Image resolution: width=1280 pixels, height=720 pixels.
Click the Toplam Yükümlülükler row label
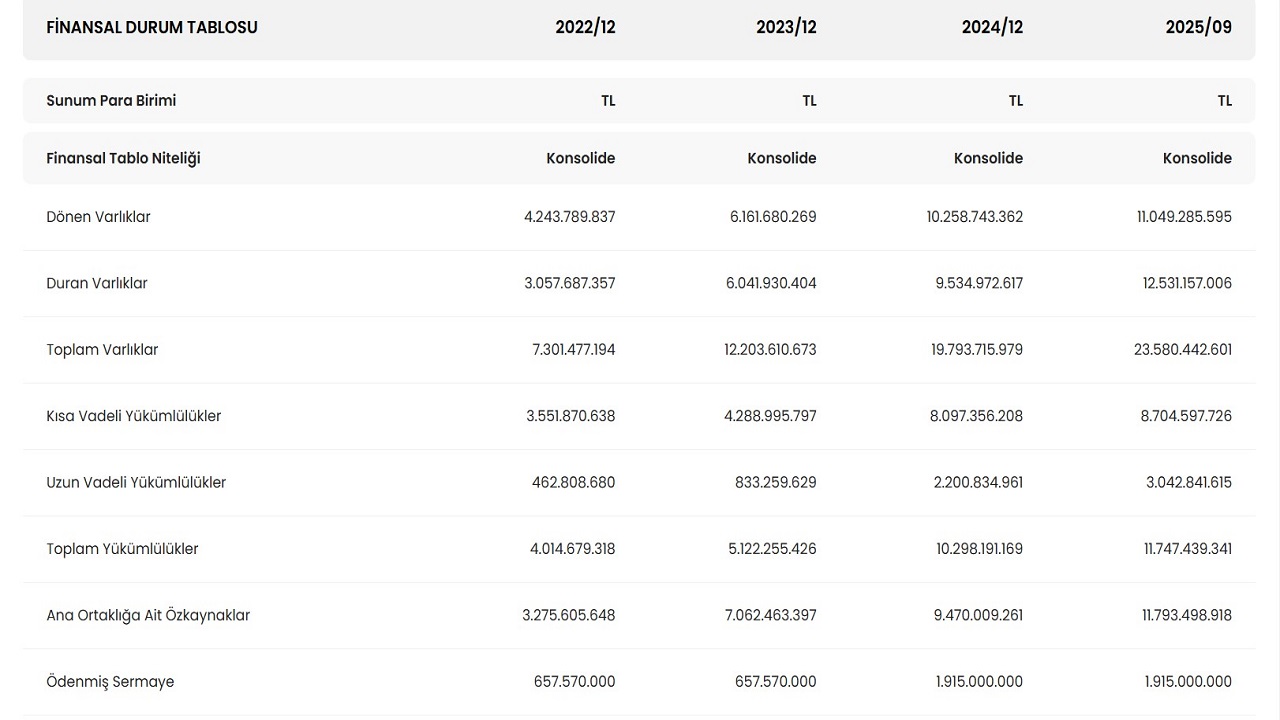pyautogui.click(x=122, y=549)
